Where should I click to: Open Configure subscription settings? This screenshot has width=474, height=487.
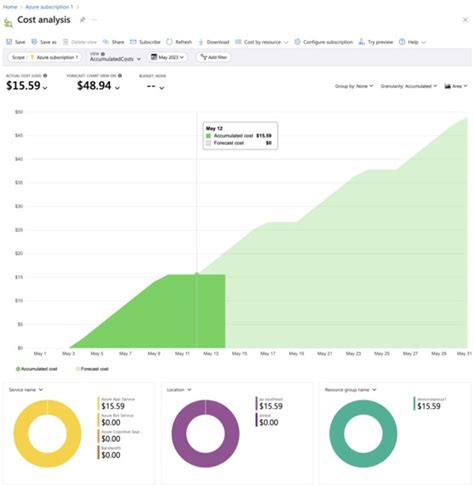[x=323, y=42]
